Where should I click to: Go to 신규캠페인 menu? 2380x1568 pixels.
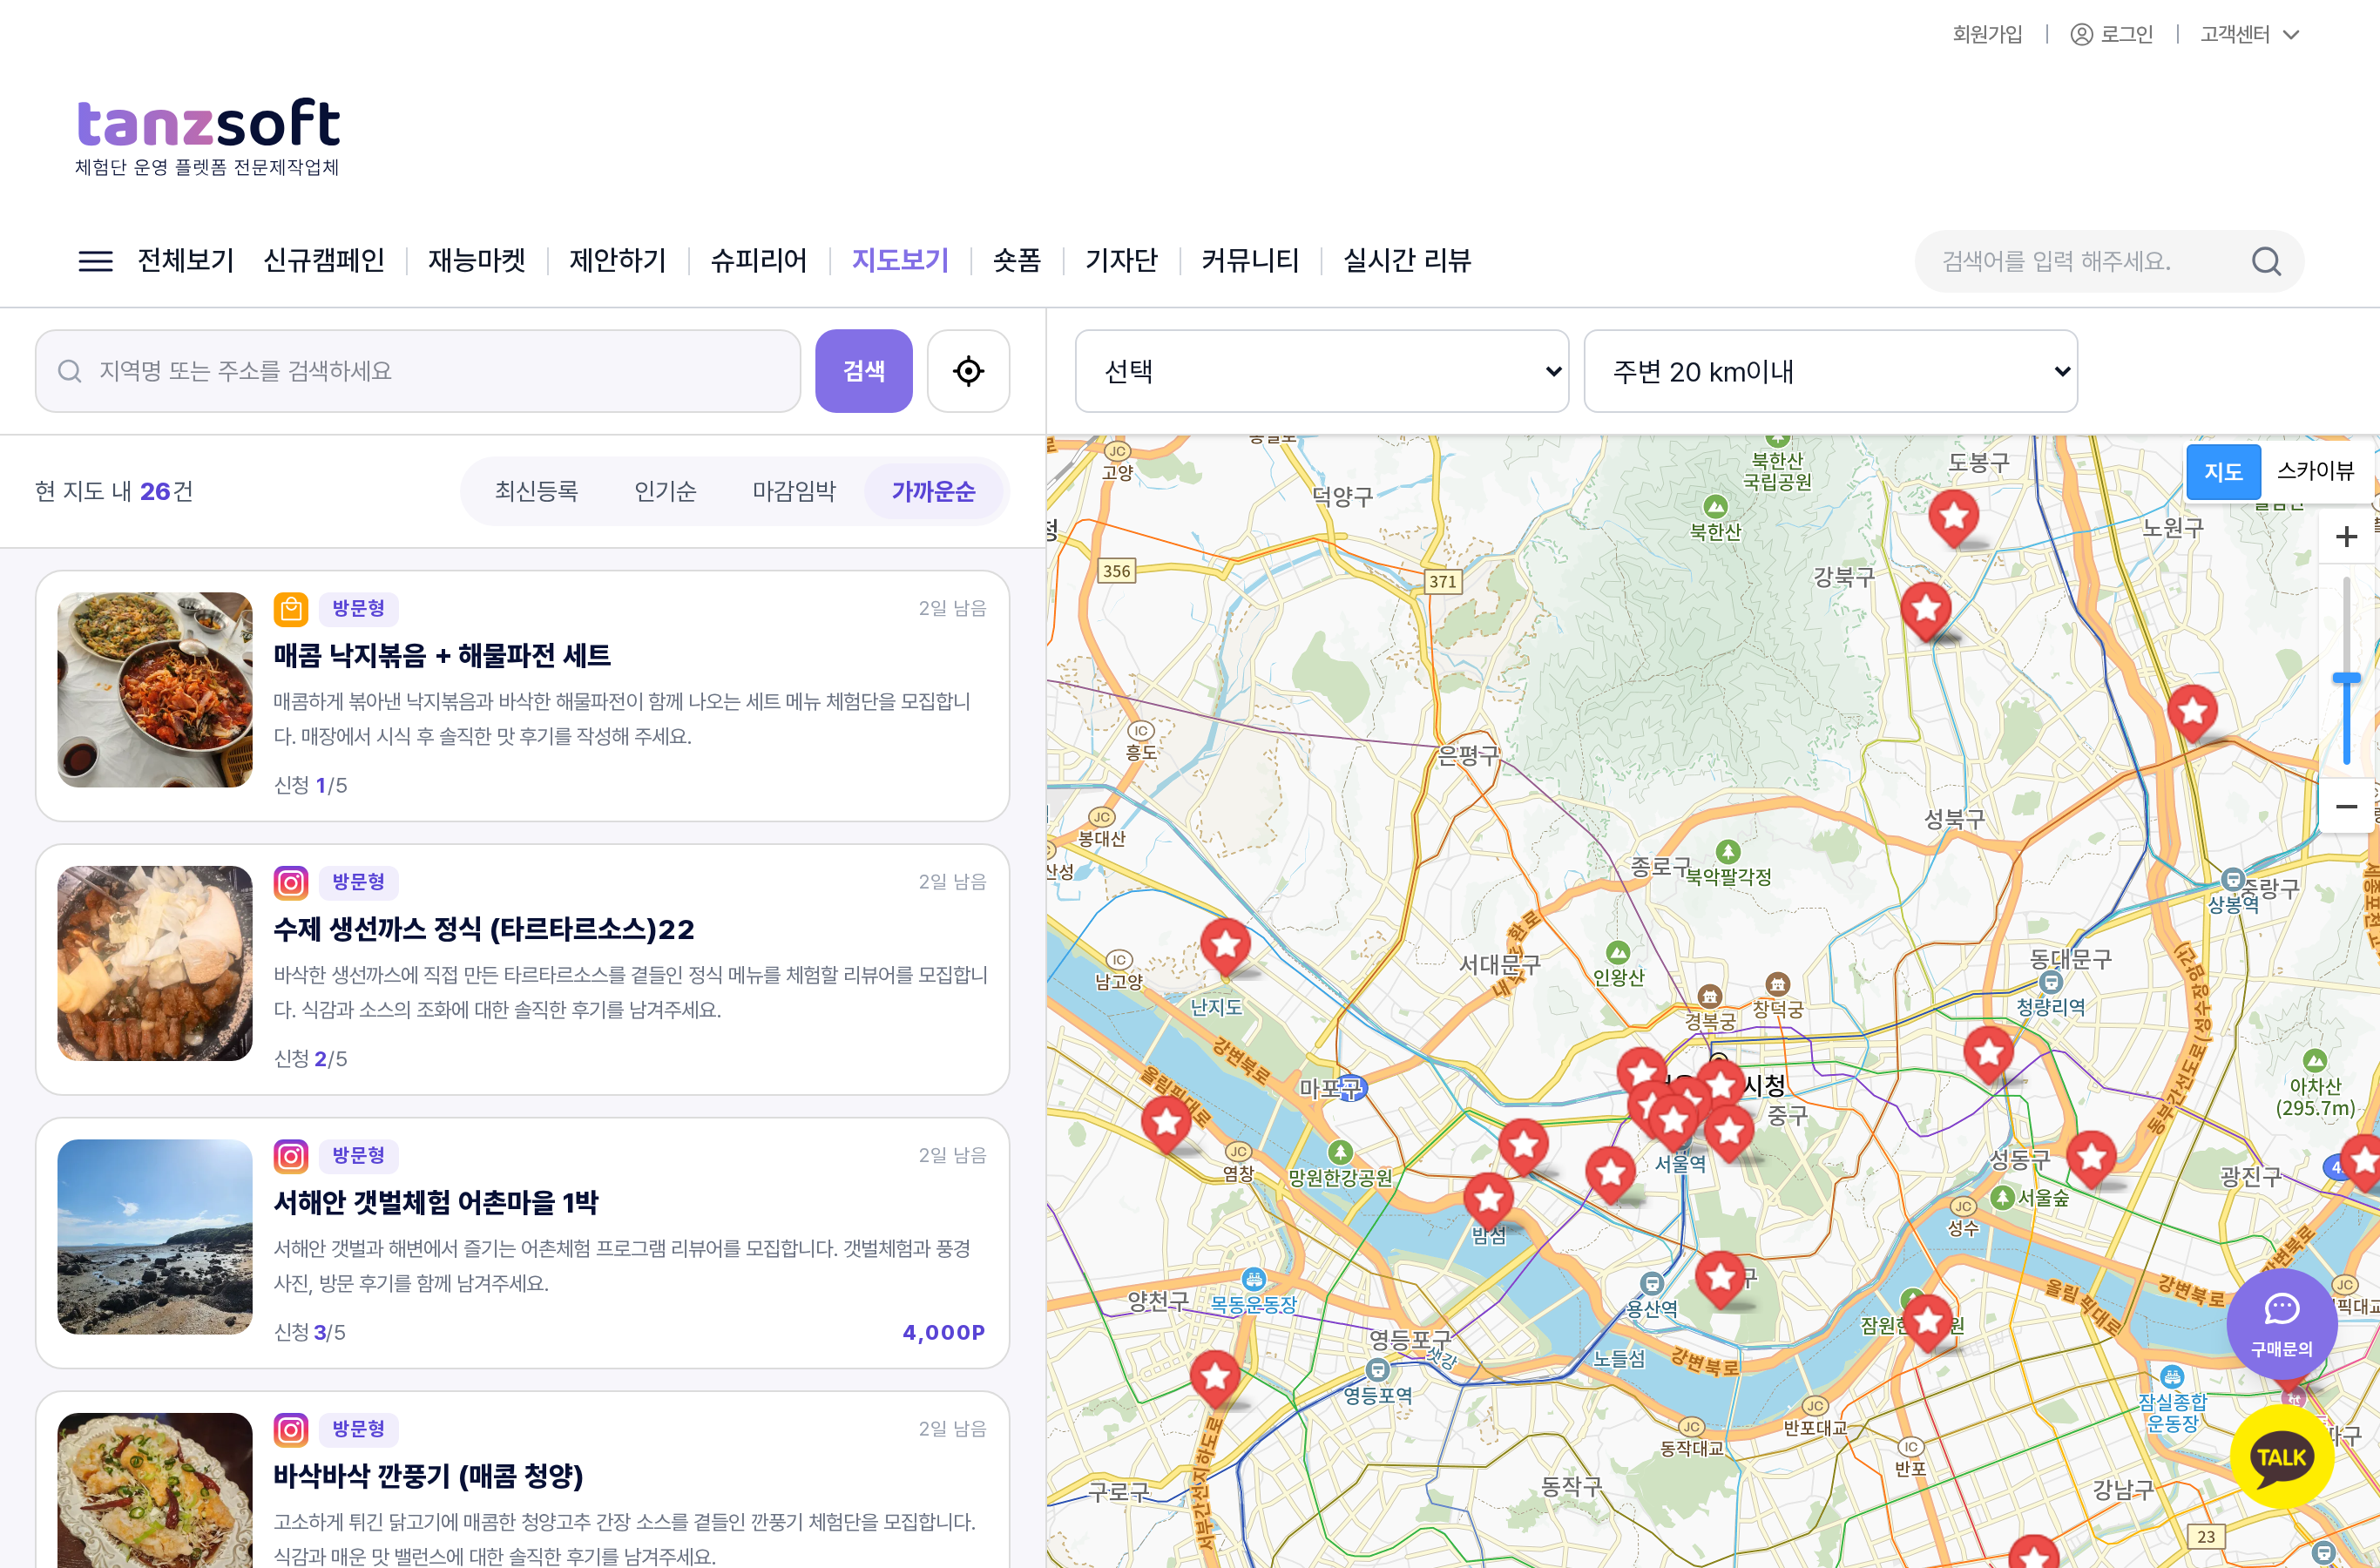point(324,261)
